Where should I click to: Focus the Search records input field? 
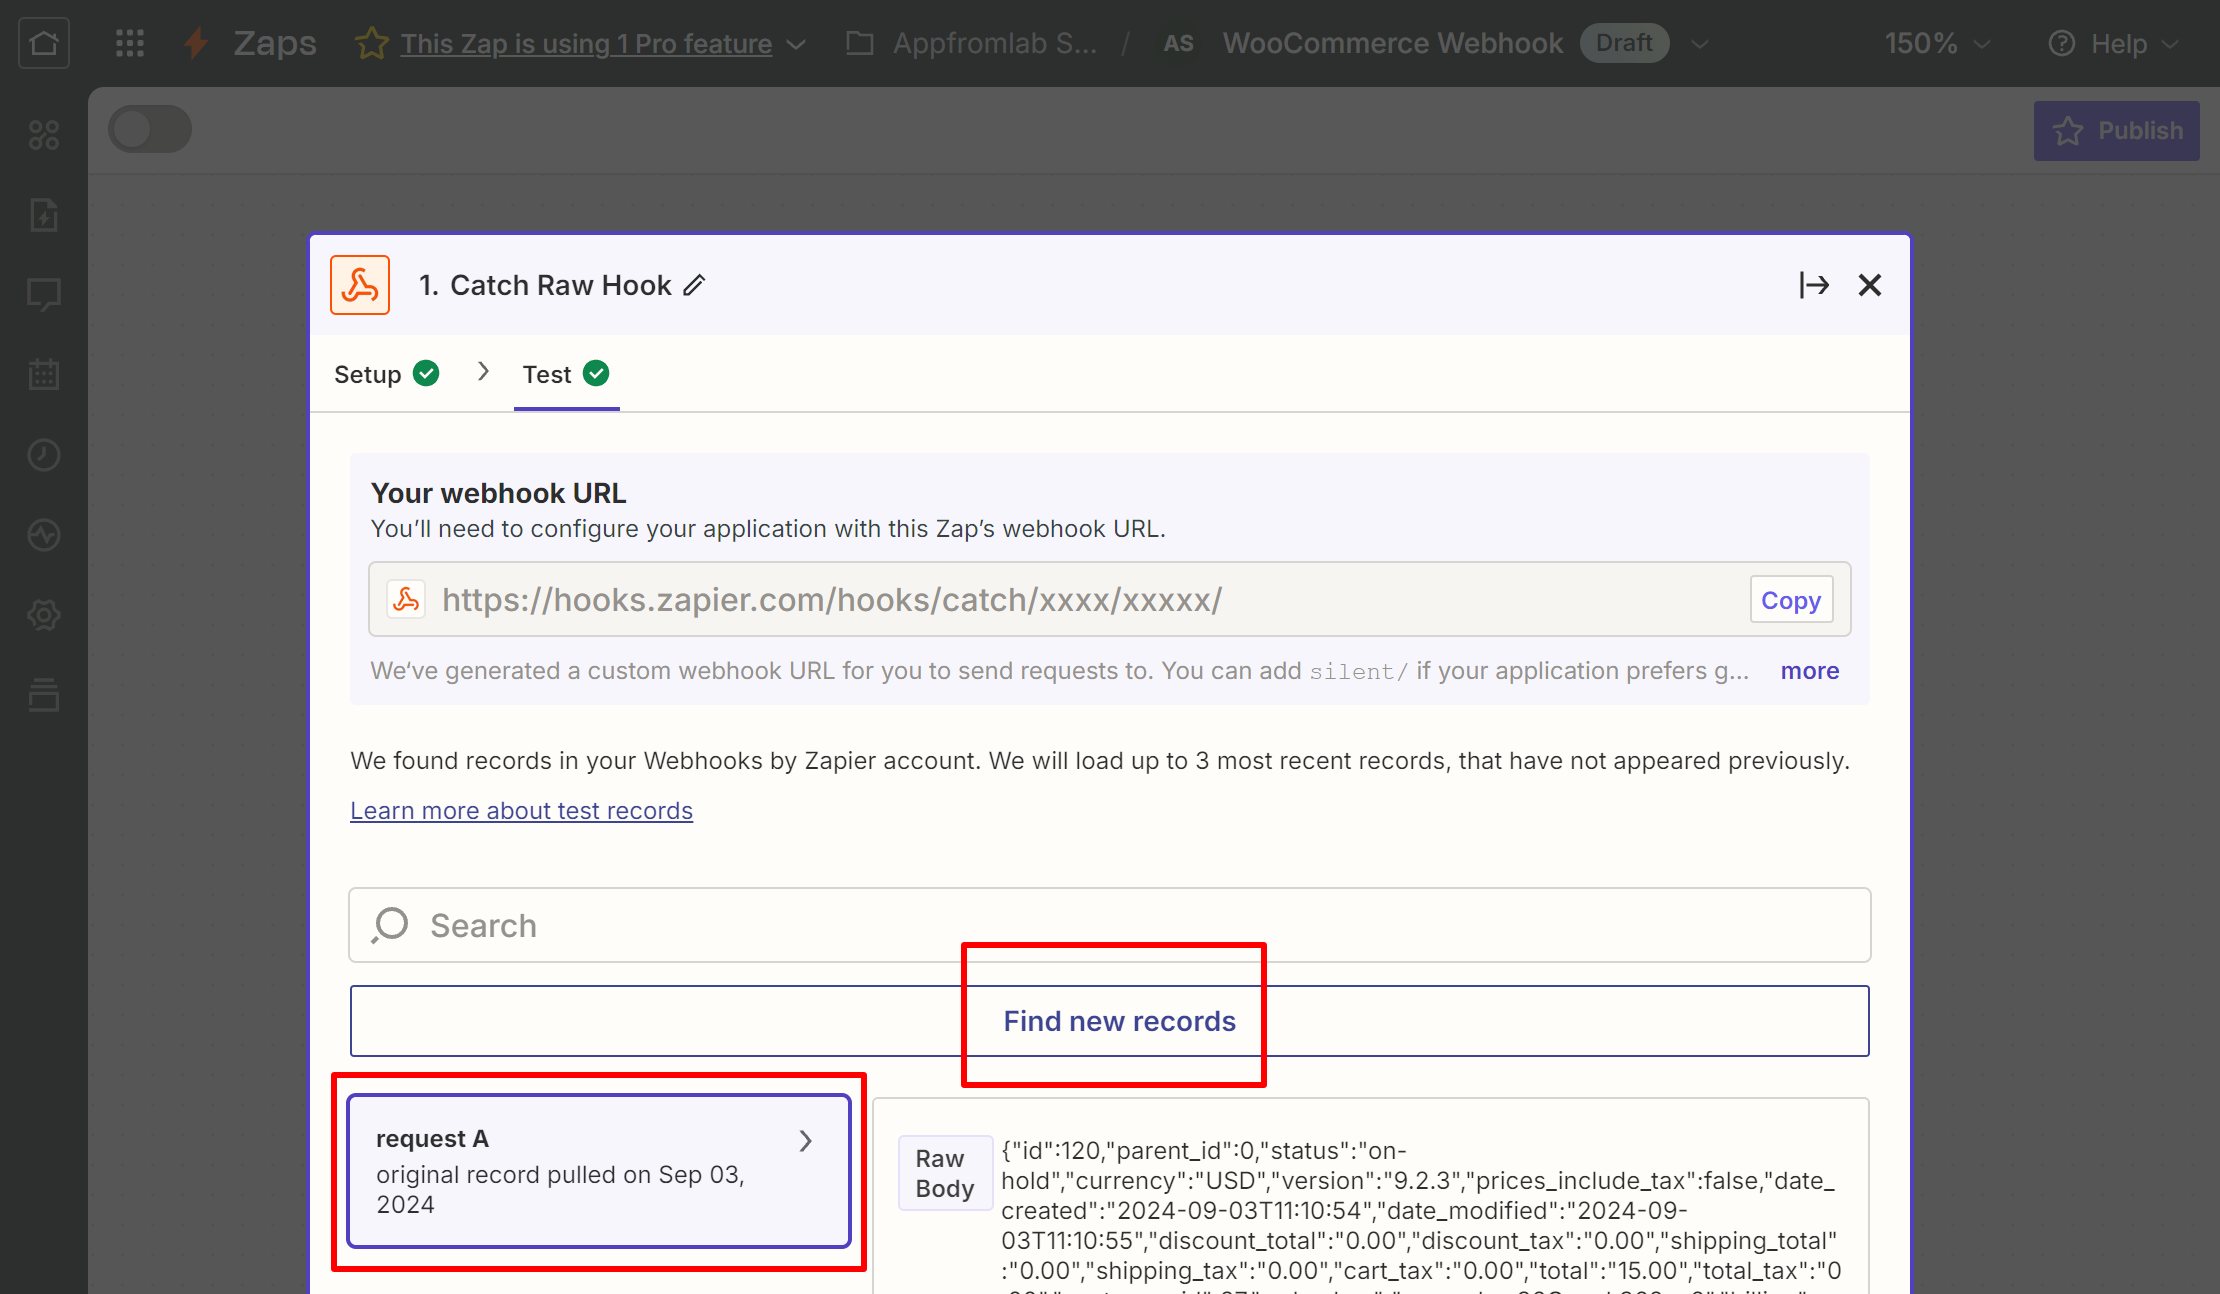pyautogui.click(x=1110, y=925)
